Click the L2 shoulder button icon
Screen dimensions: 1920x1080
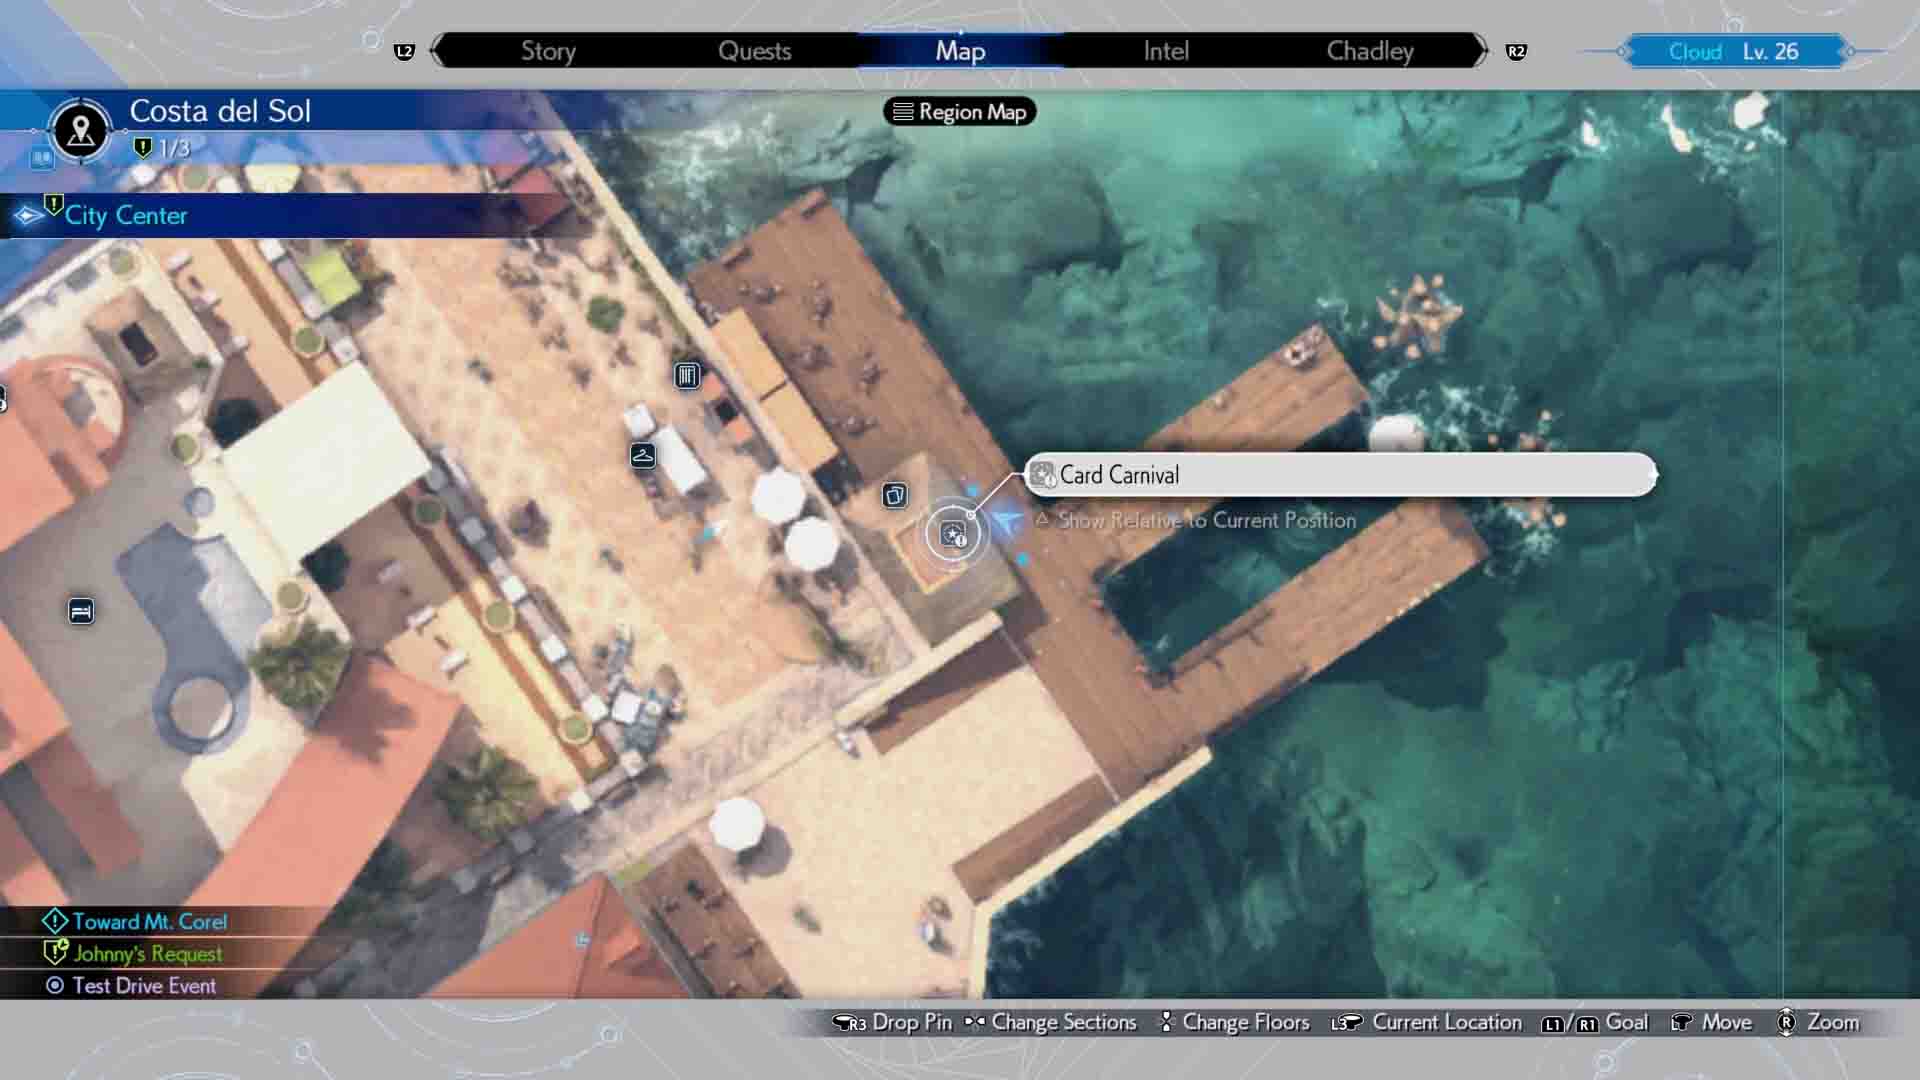pyautogui.click(x=404, y=51)
